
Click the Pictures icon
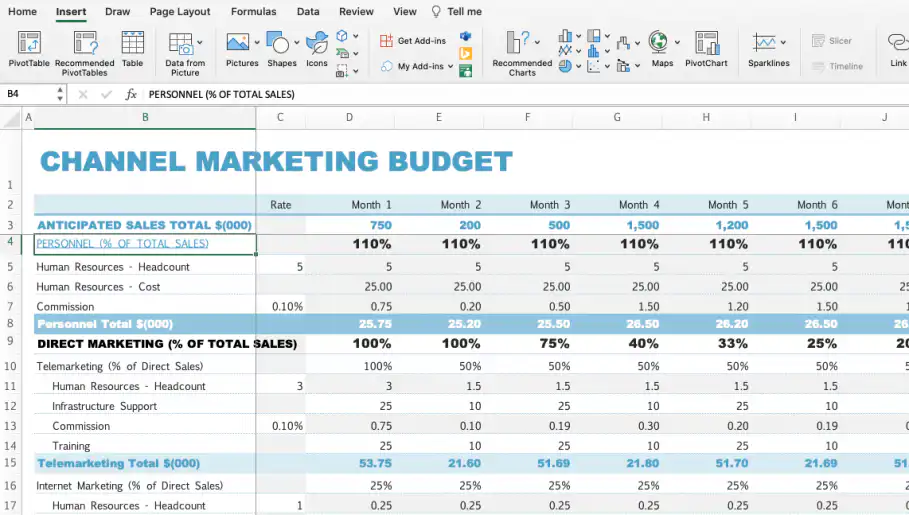pos(238,42)
